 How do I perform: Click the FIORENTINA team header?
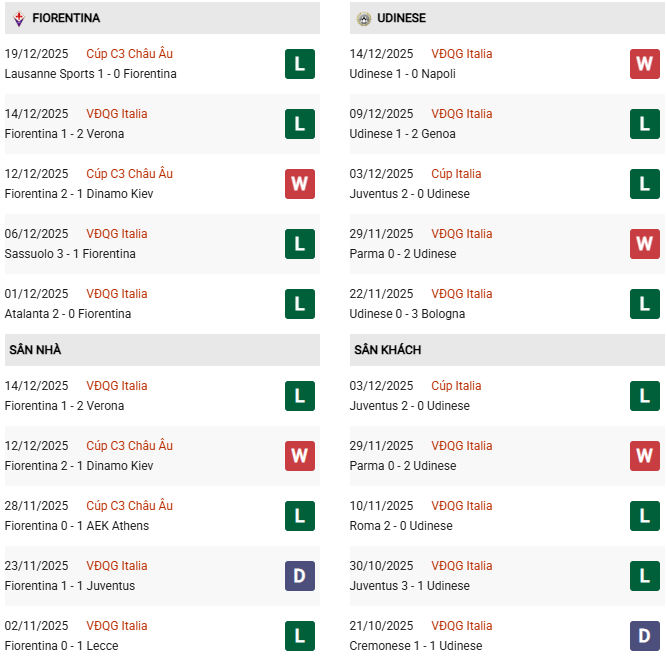[x=66, y=18]
